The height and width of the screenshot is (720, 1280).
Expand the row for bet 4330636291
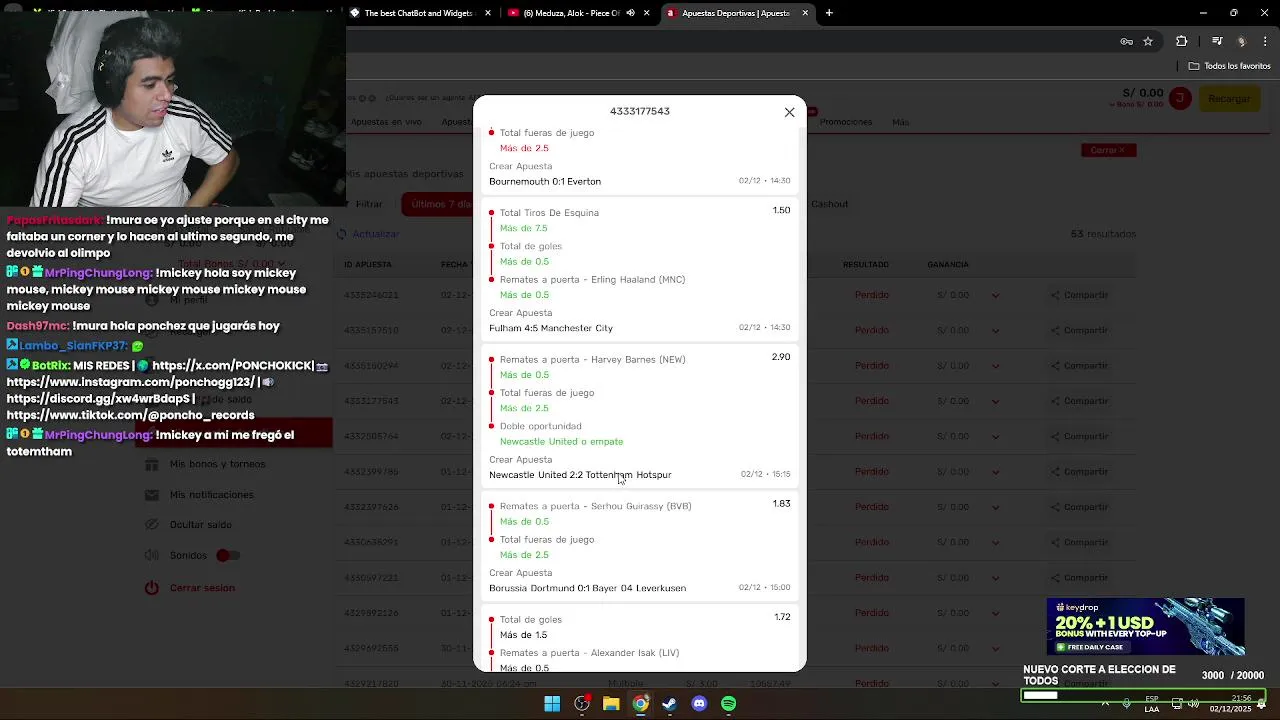tap(995, 542)
